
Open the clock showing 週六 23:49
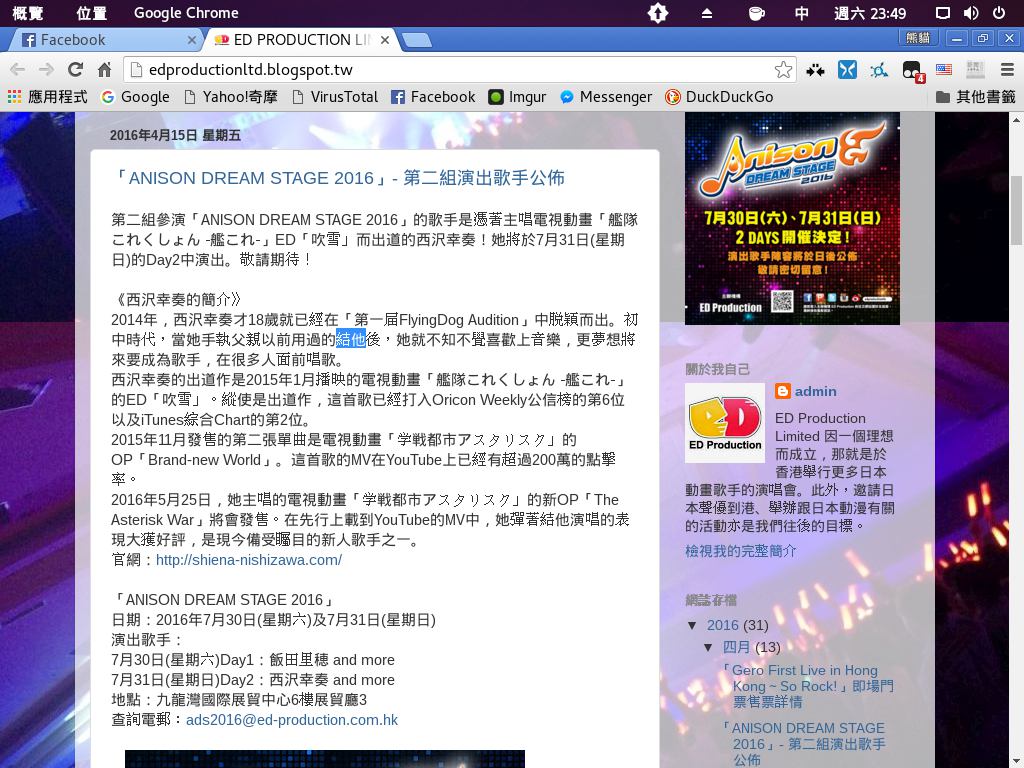[870, 13]
